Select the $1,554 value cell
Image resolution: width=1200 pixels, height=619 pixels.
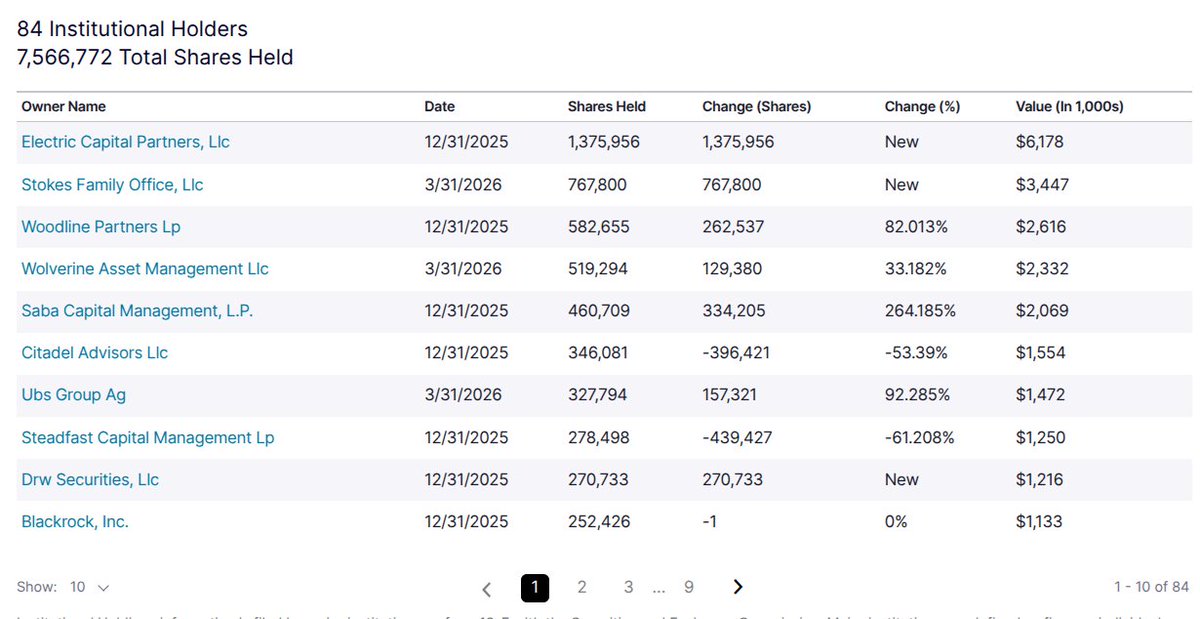click(x=1040, y=353)
